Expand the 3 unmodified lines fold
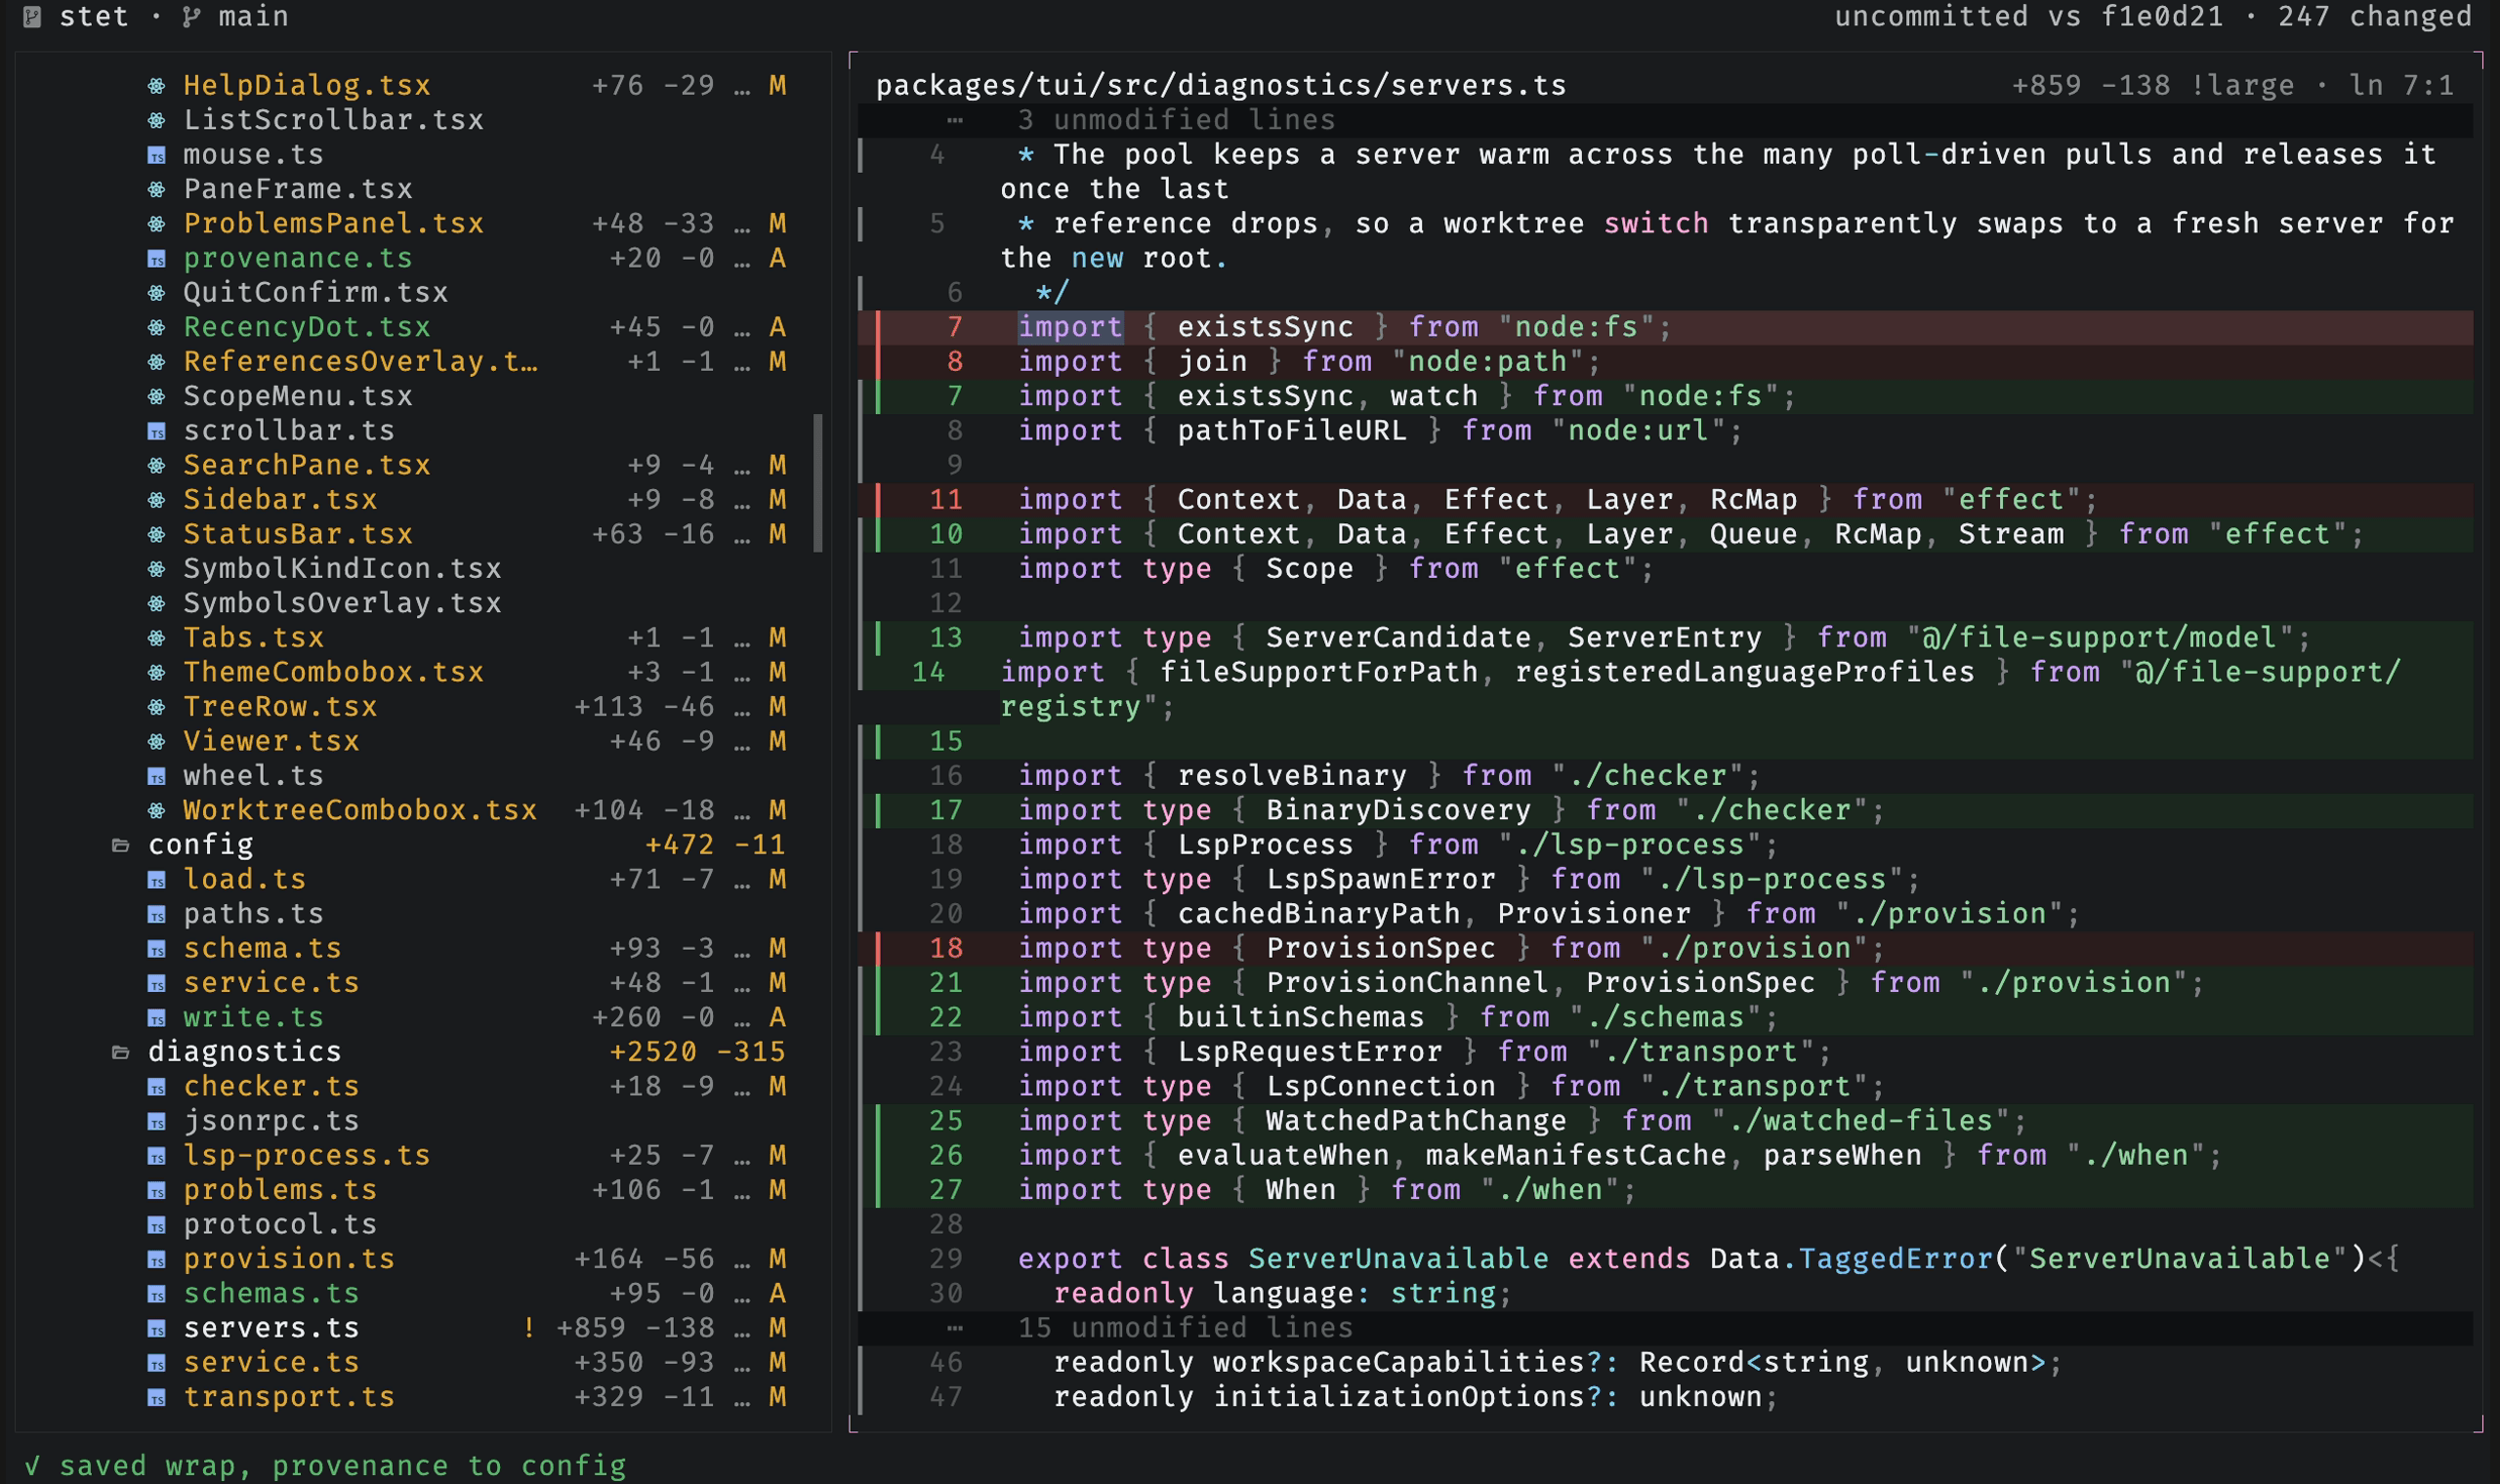Viewport: 2500px width, 1484px height. (1665, 121)
